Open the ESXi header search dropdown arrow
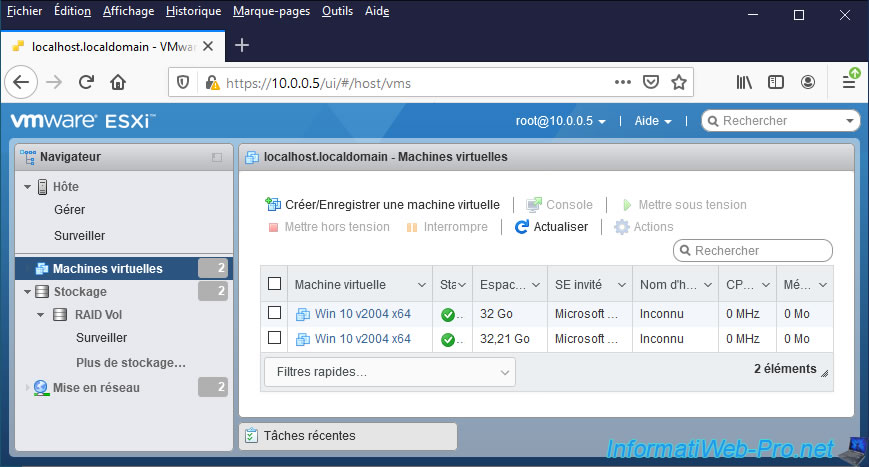 850,121
